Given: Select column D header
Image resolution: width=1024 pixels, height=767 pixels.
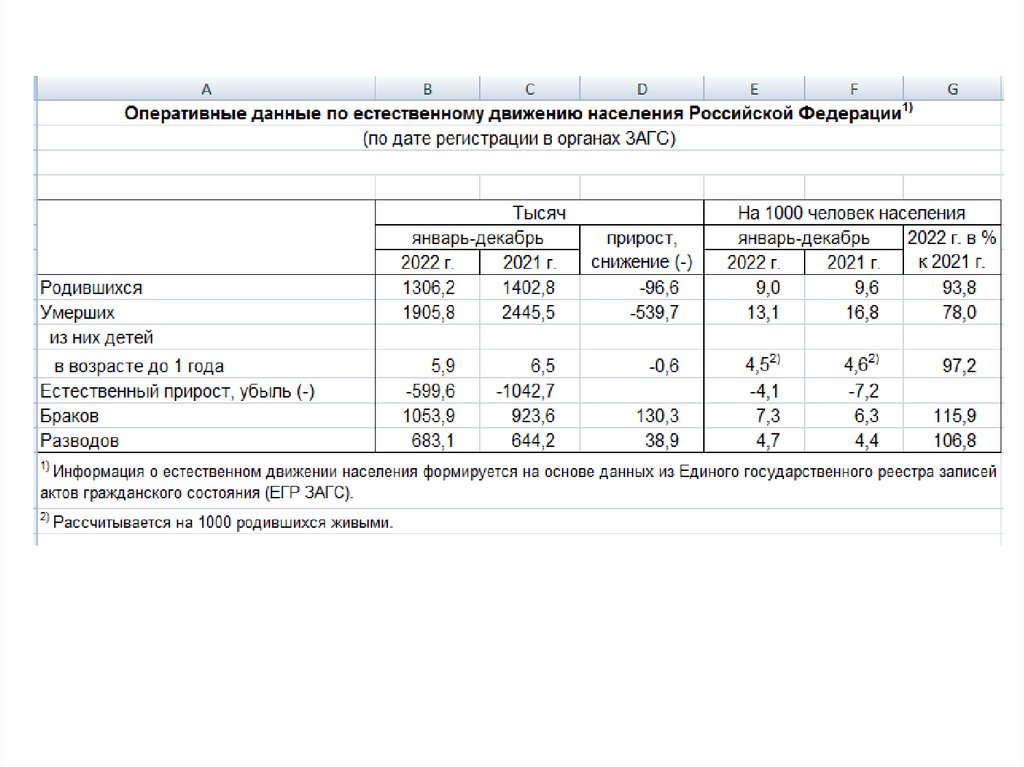Looking at the screenshot, I should [x=642, y=89].
